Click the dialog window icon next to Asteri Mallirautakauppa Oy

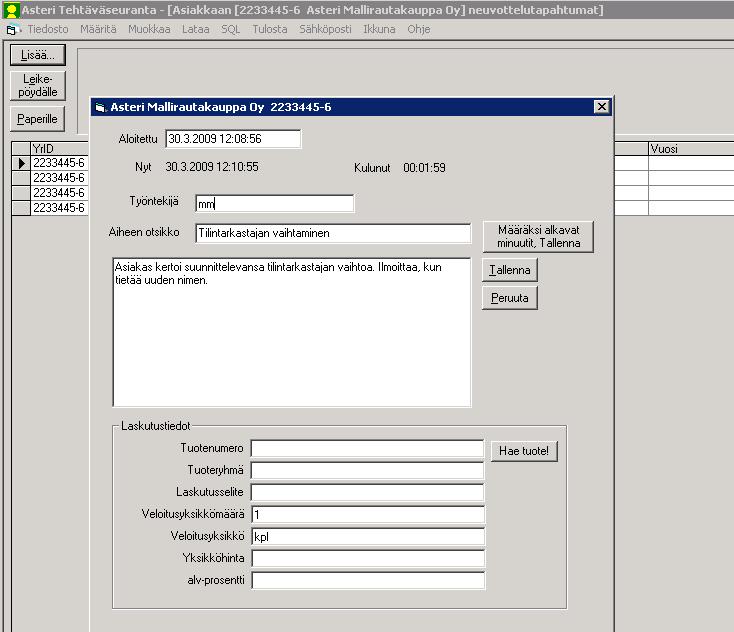pos(101,108)
